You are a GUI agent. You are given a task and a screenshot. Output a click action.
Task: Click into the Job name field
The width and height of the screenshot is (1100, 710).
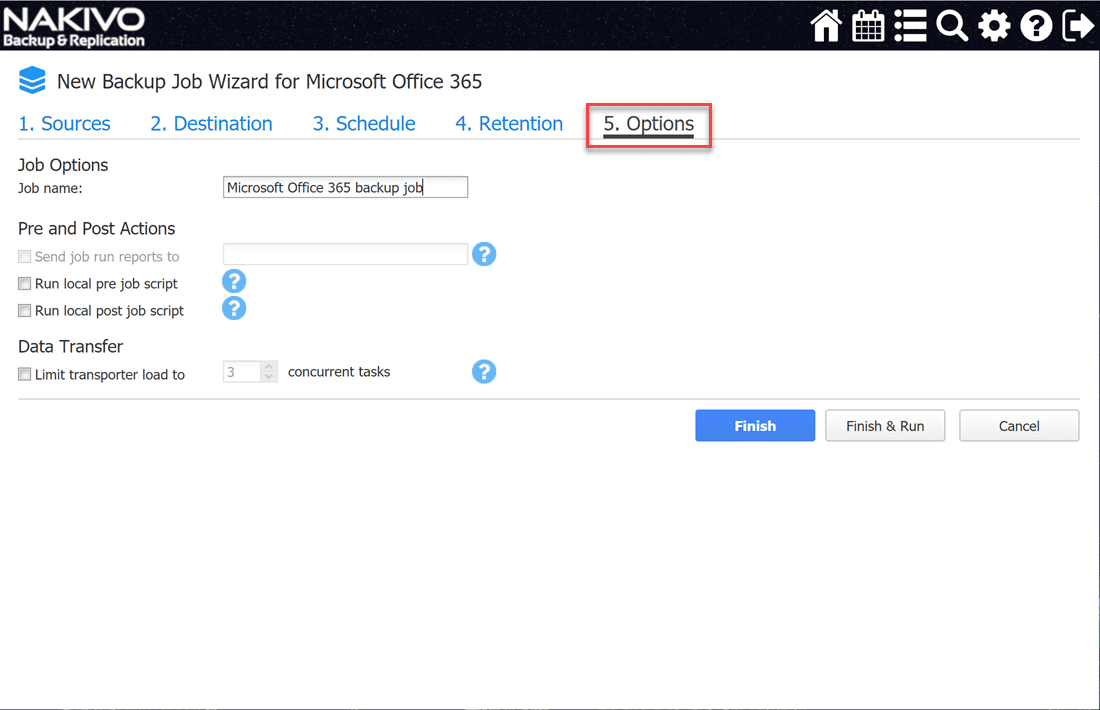(345, 187)
